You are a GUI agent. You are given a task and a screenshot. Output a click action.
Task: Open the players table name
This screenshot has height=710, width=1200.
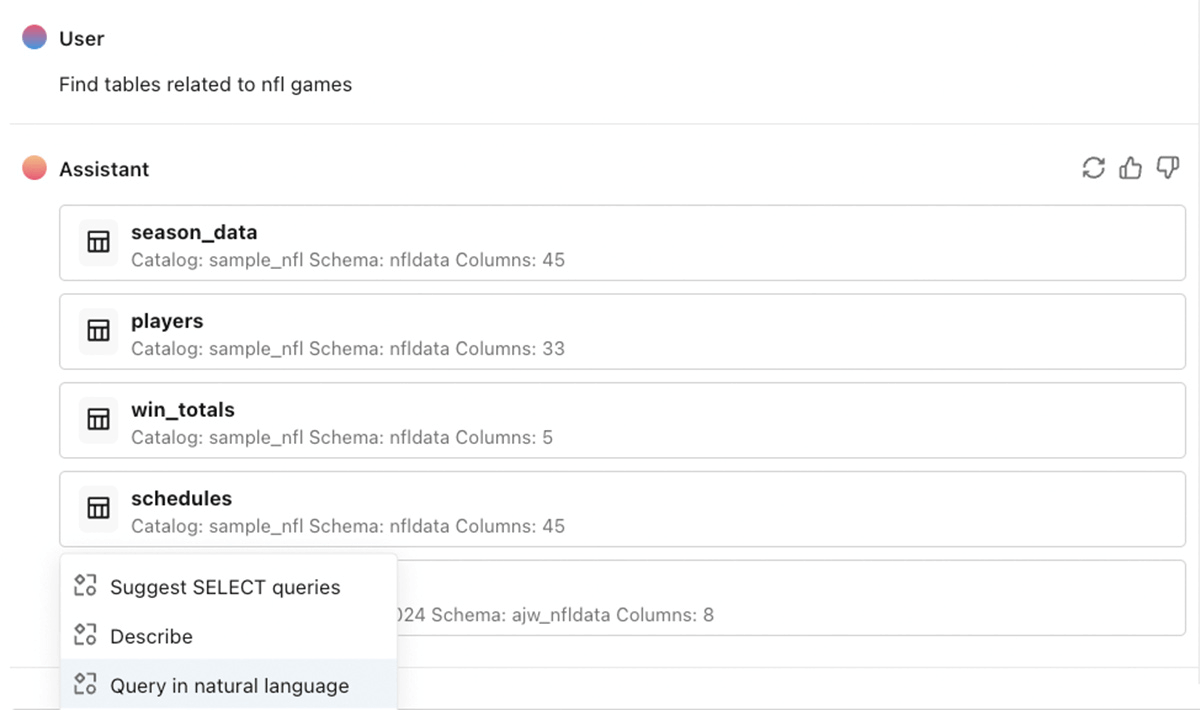167,321
